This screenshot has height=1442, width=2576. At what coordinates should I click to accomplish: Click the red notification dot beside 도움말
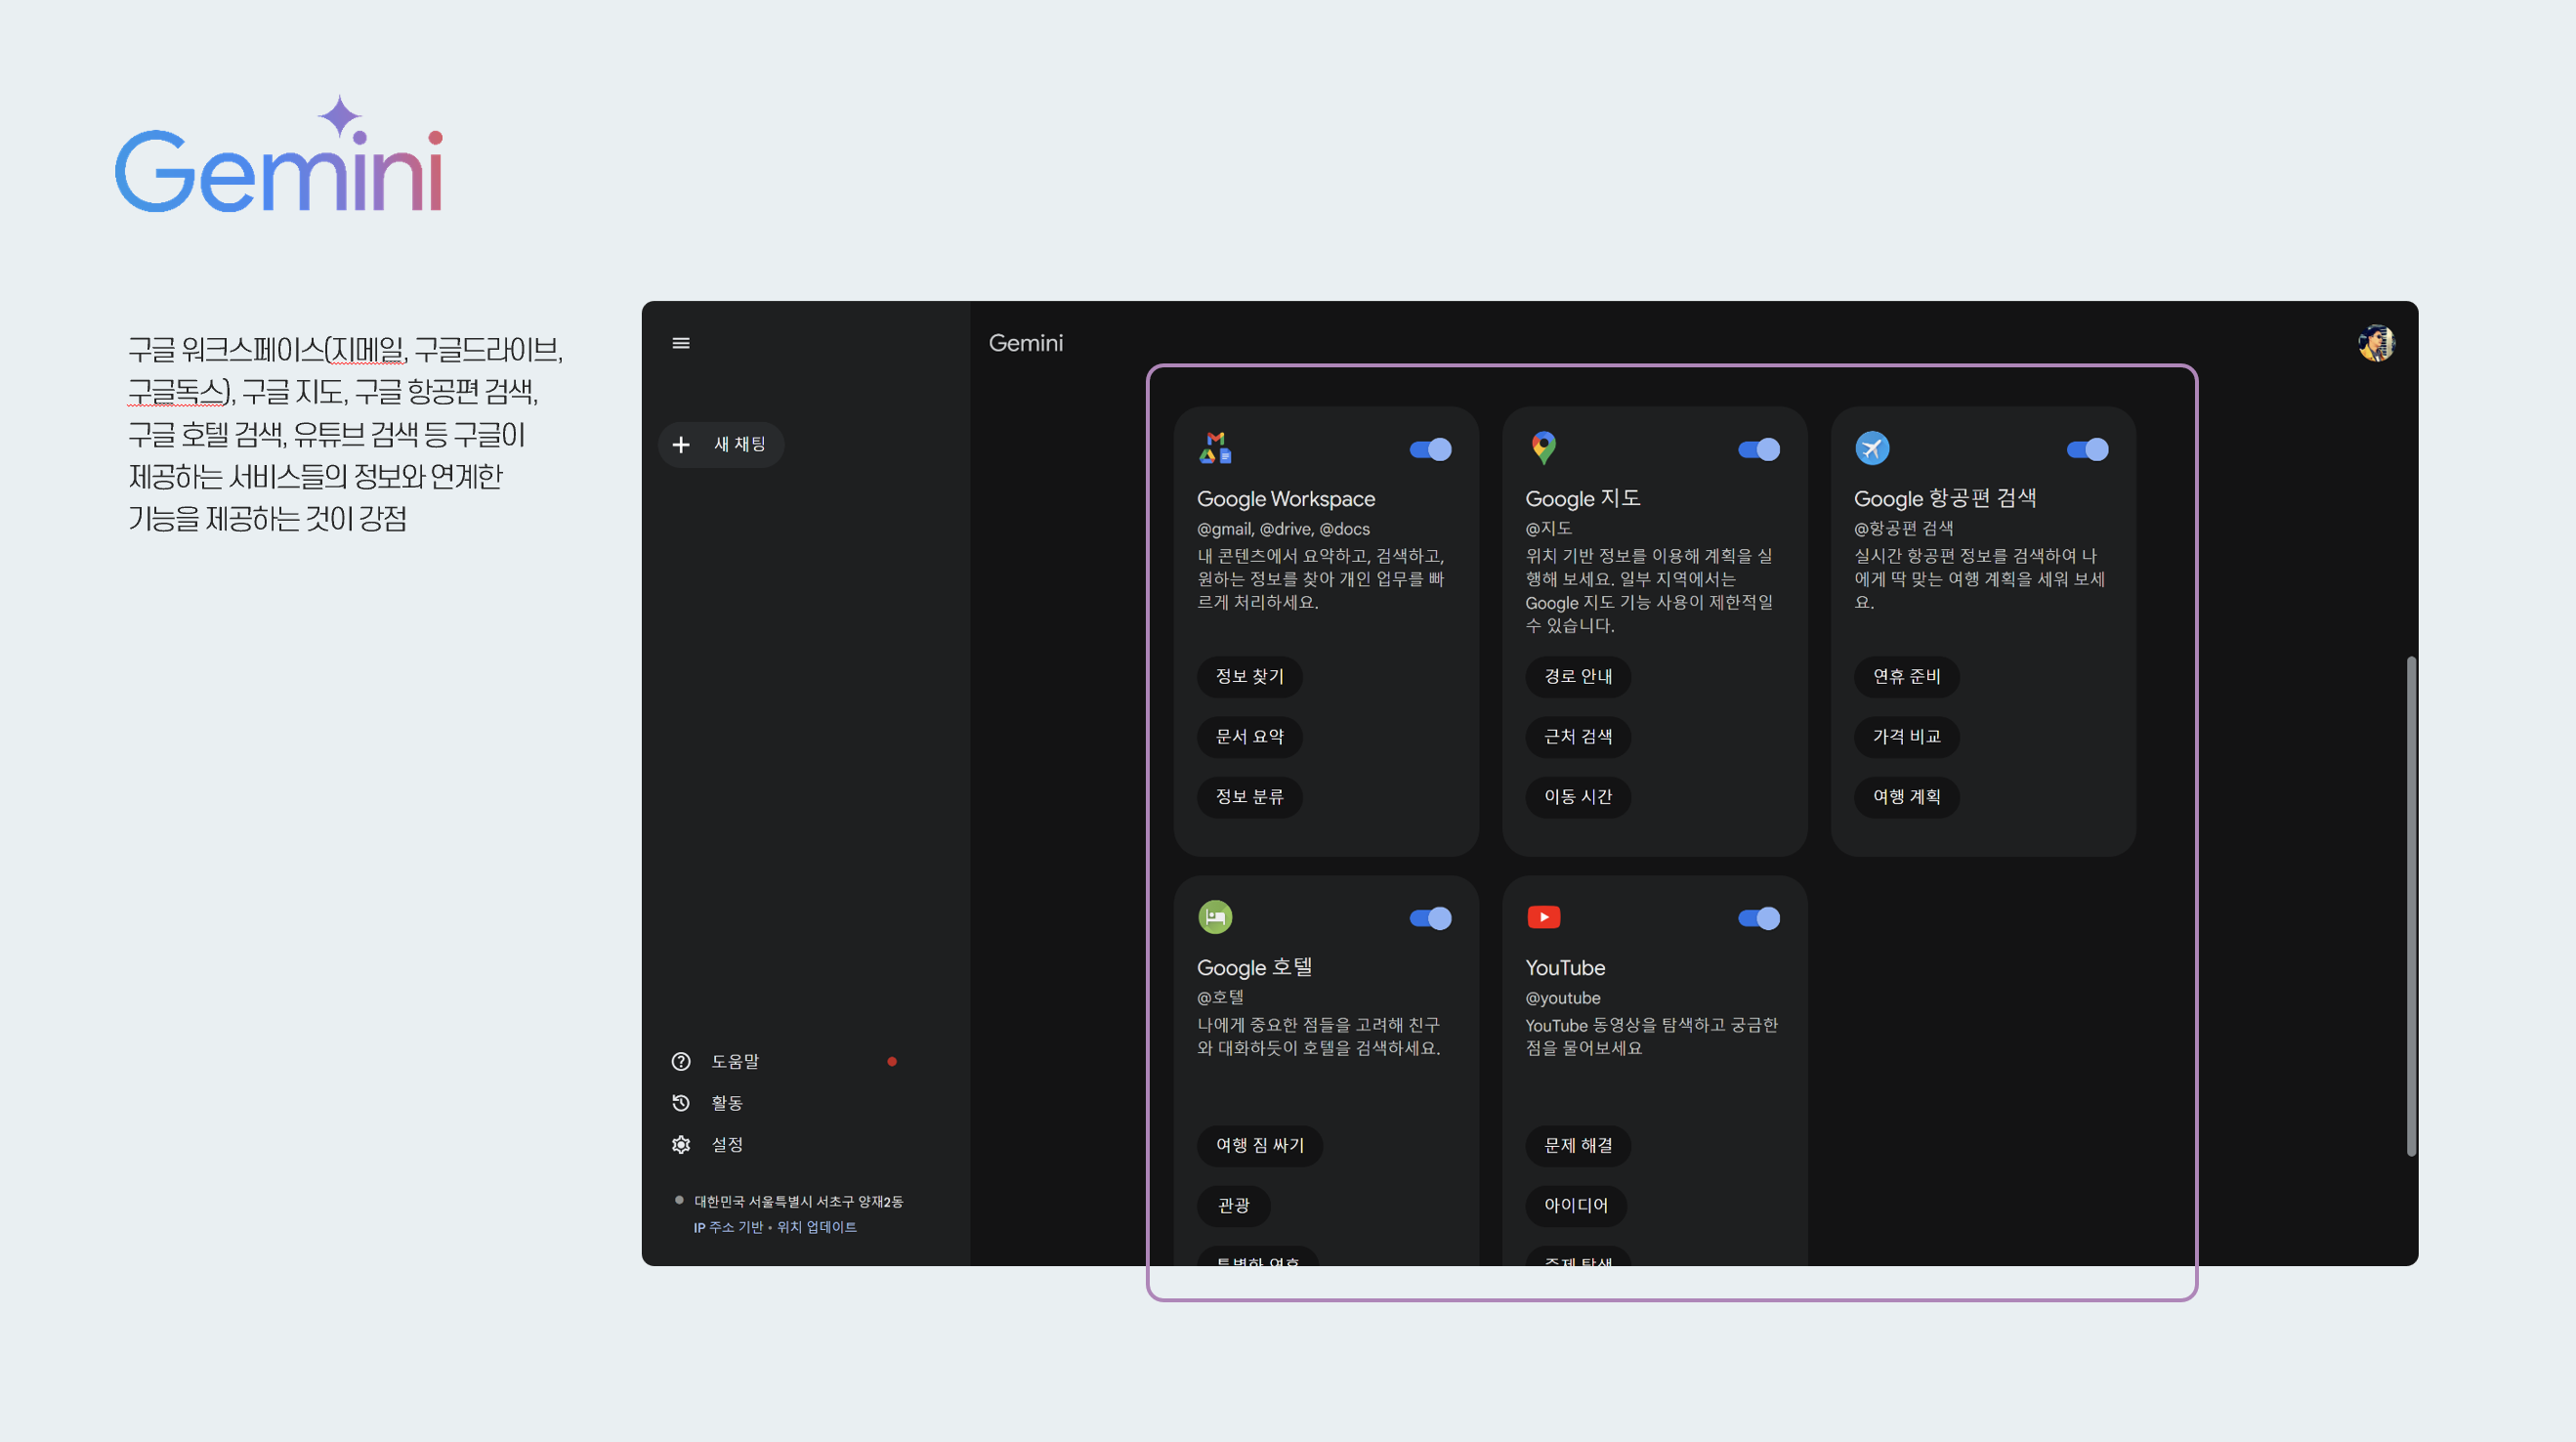pyautogui.click(x=892, y=1061)
